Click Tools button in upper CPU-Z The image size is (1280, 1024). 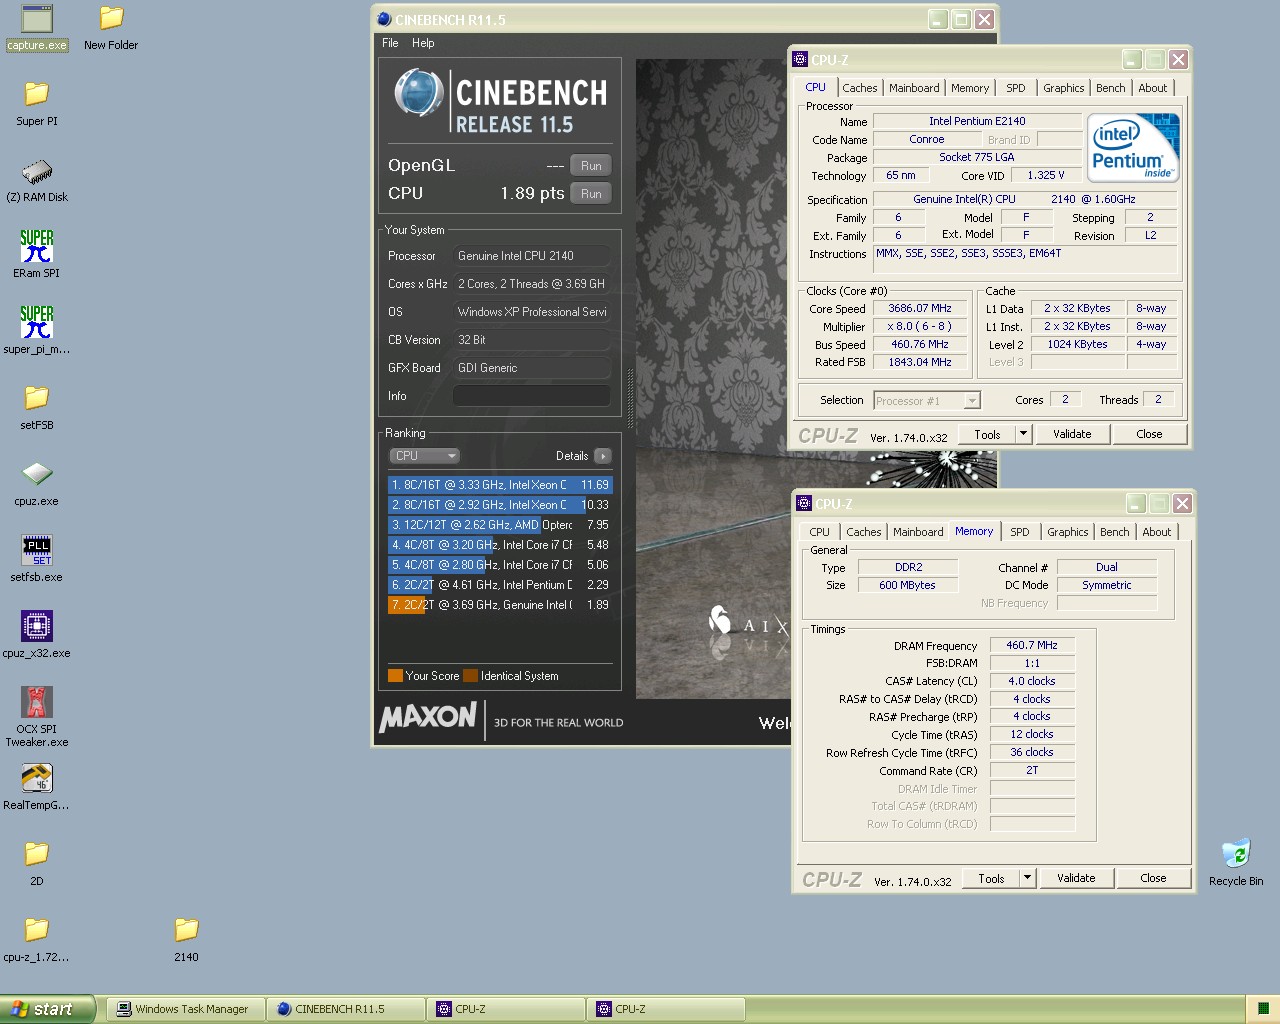click(x=987, y=434)
